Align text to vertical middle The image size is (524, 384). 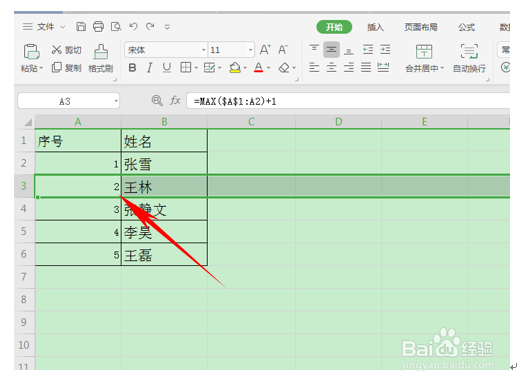[332, 49]
